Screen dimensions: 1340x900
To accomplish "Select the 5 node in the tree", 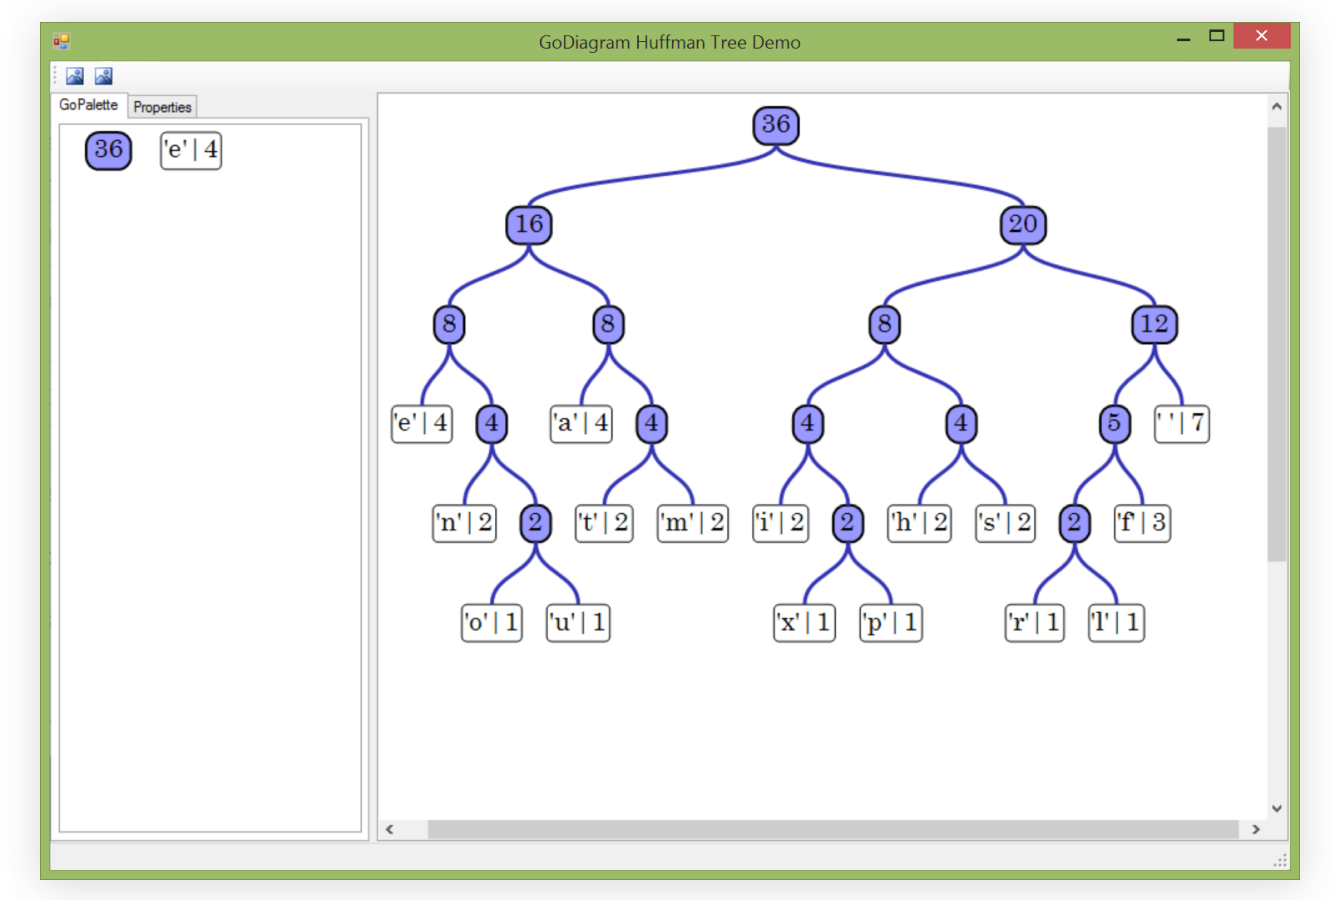I will [x=1114, y=423].
